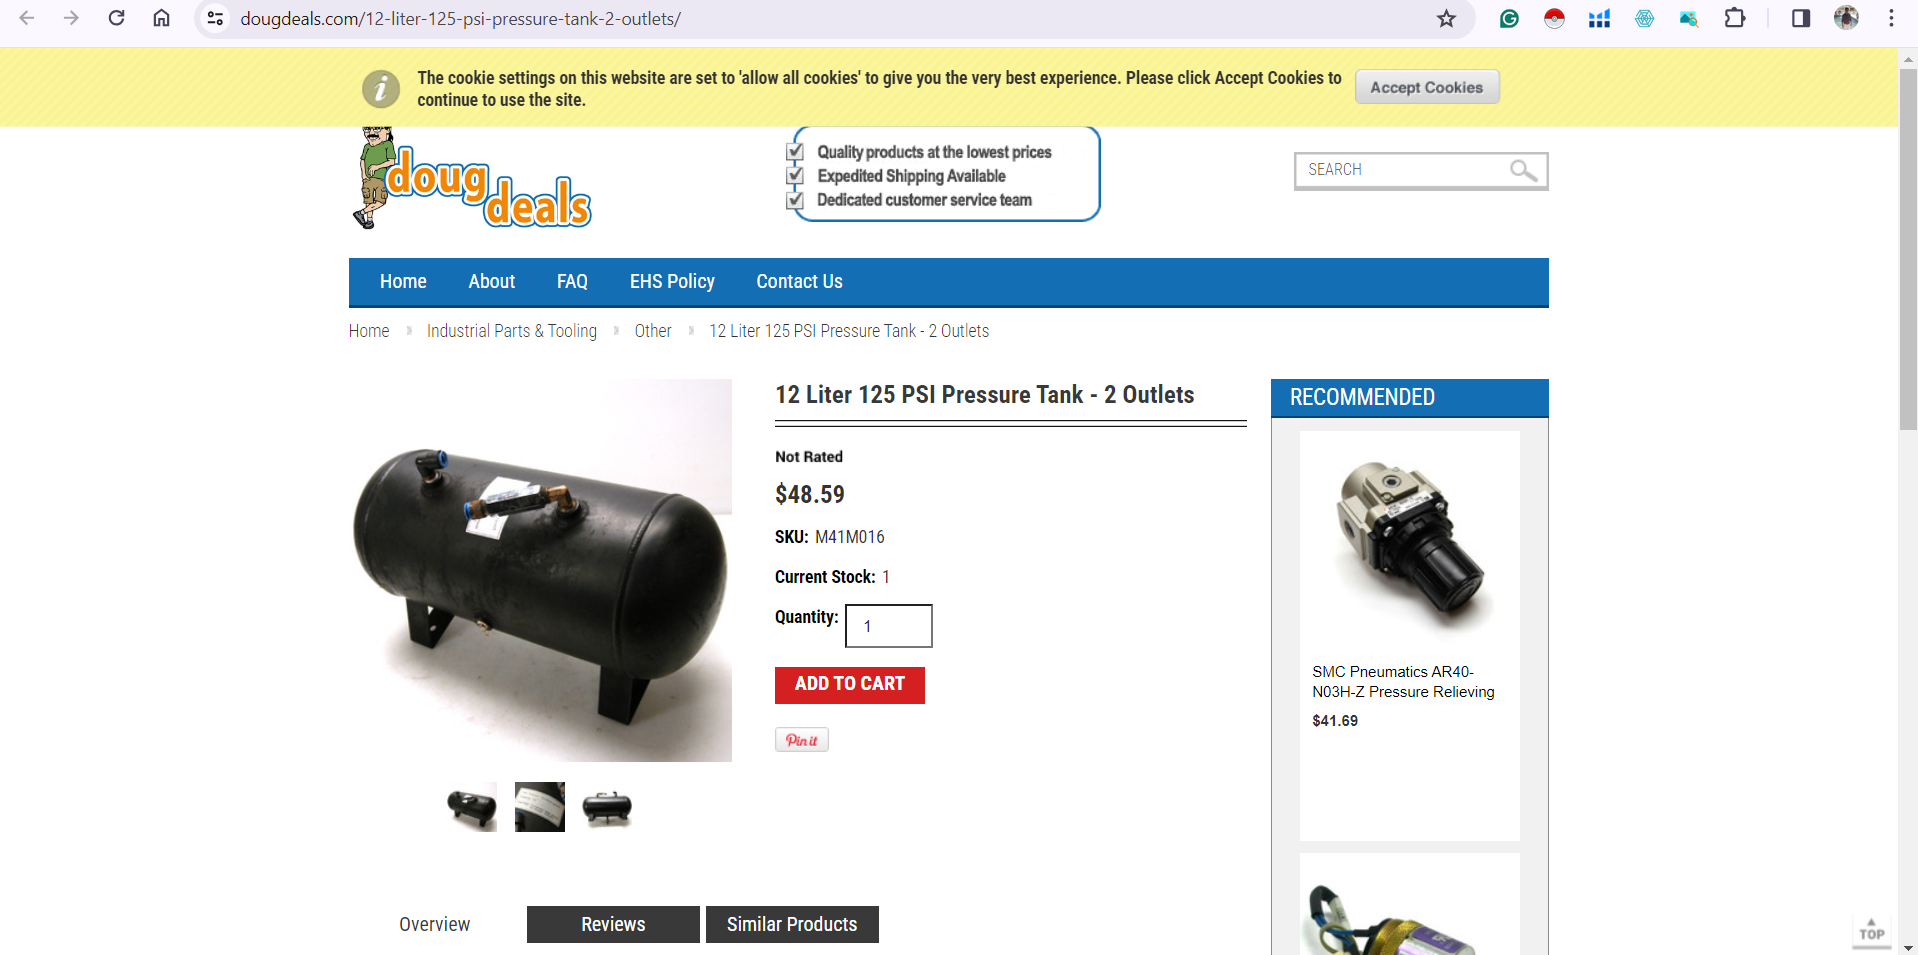The height and width of the screenshot is (955, 1918).
Task: View site information icon in address bar
Action: click(x=215, y=18)
